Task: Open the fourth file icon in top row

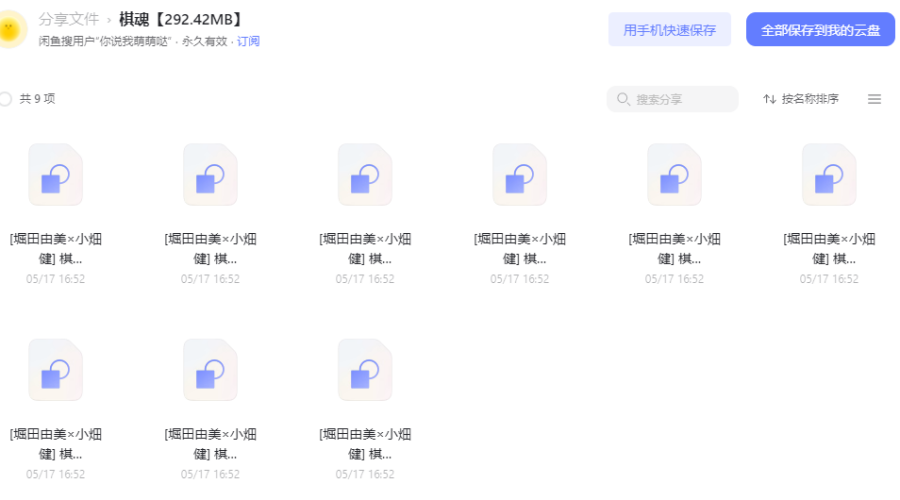Action: [x=519, y=175]
